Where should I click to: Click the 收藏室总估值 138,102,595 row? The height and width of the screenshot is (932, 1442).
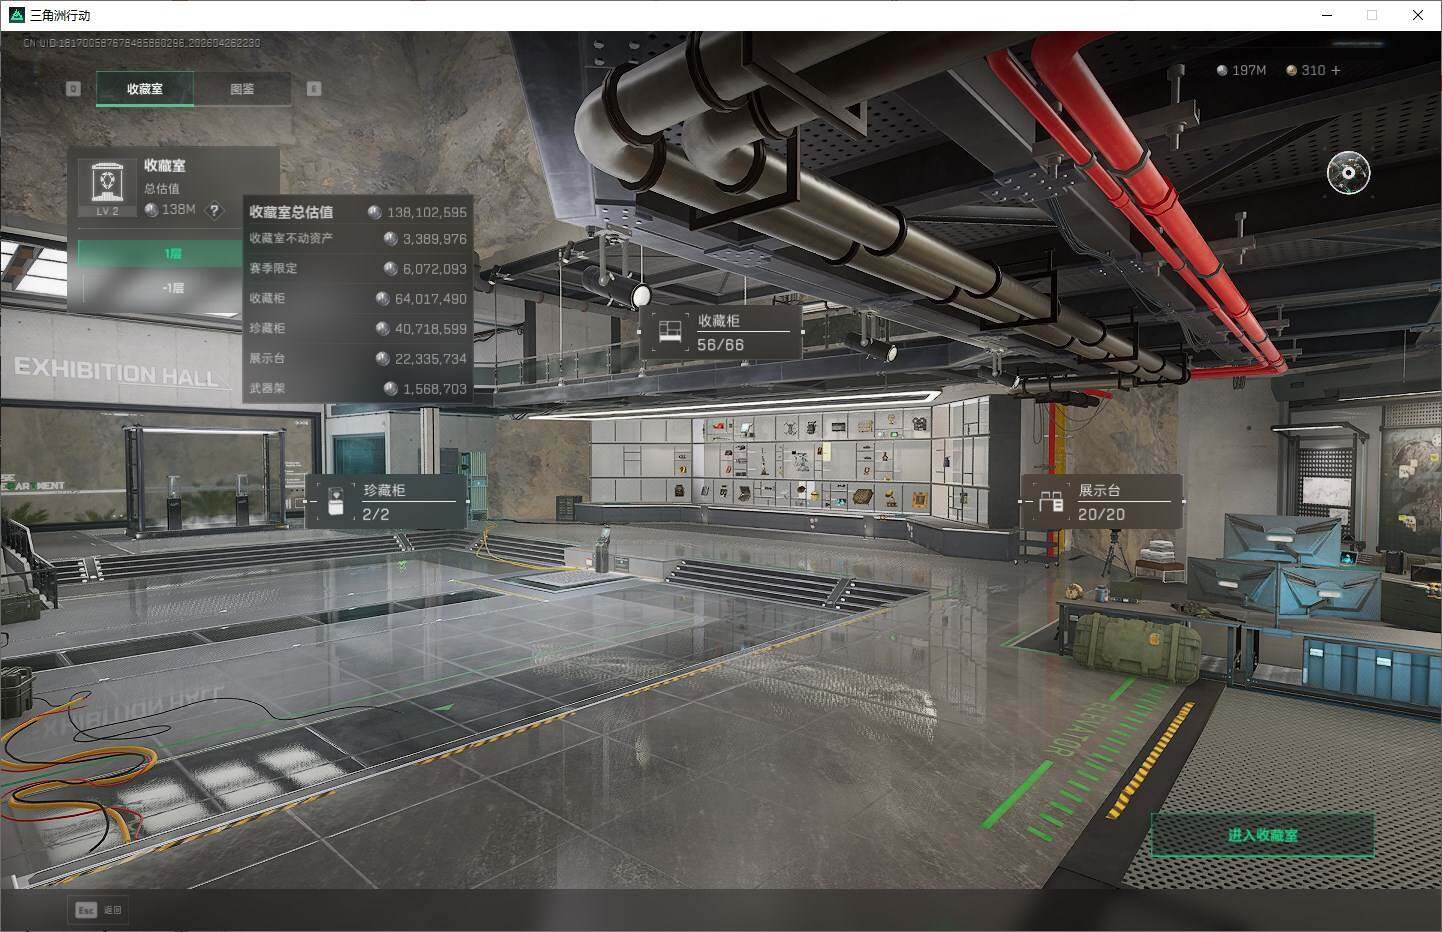358,212
